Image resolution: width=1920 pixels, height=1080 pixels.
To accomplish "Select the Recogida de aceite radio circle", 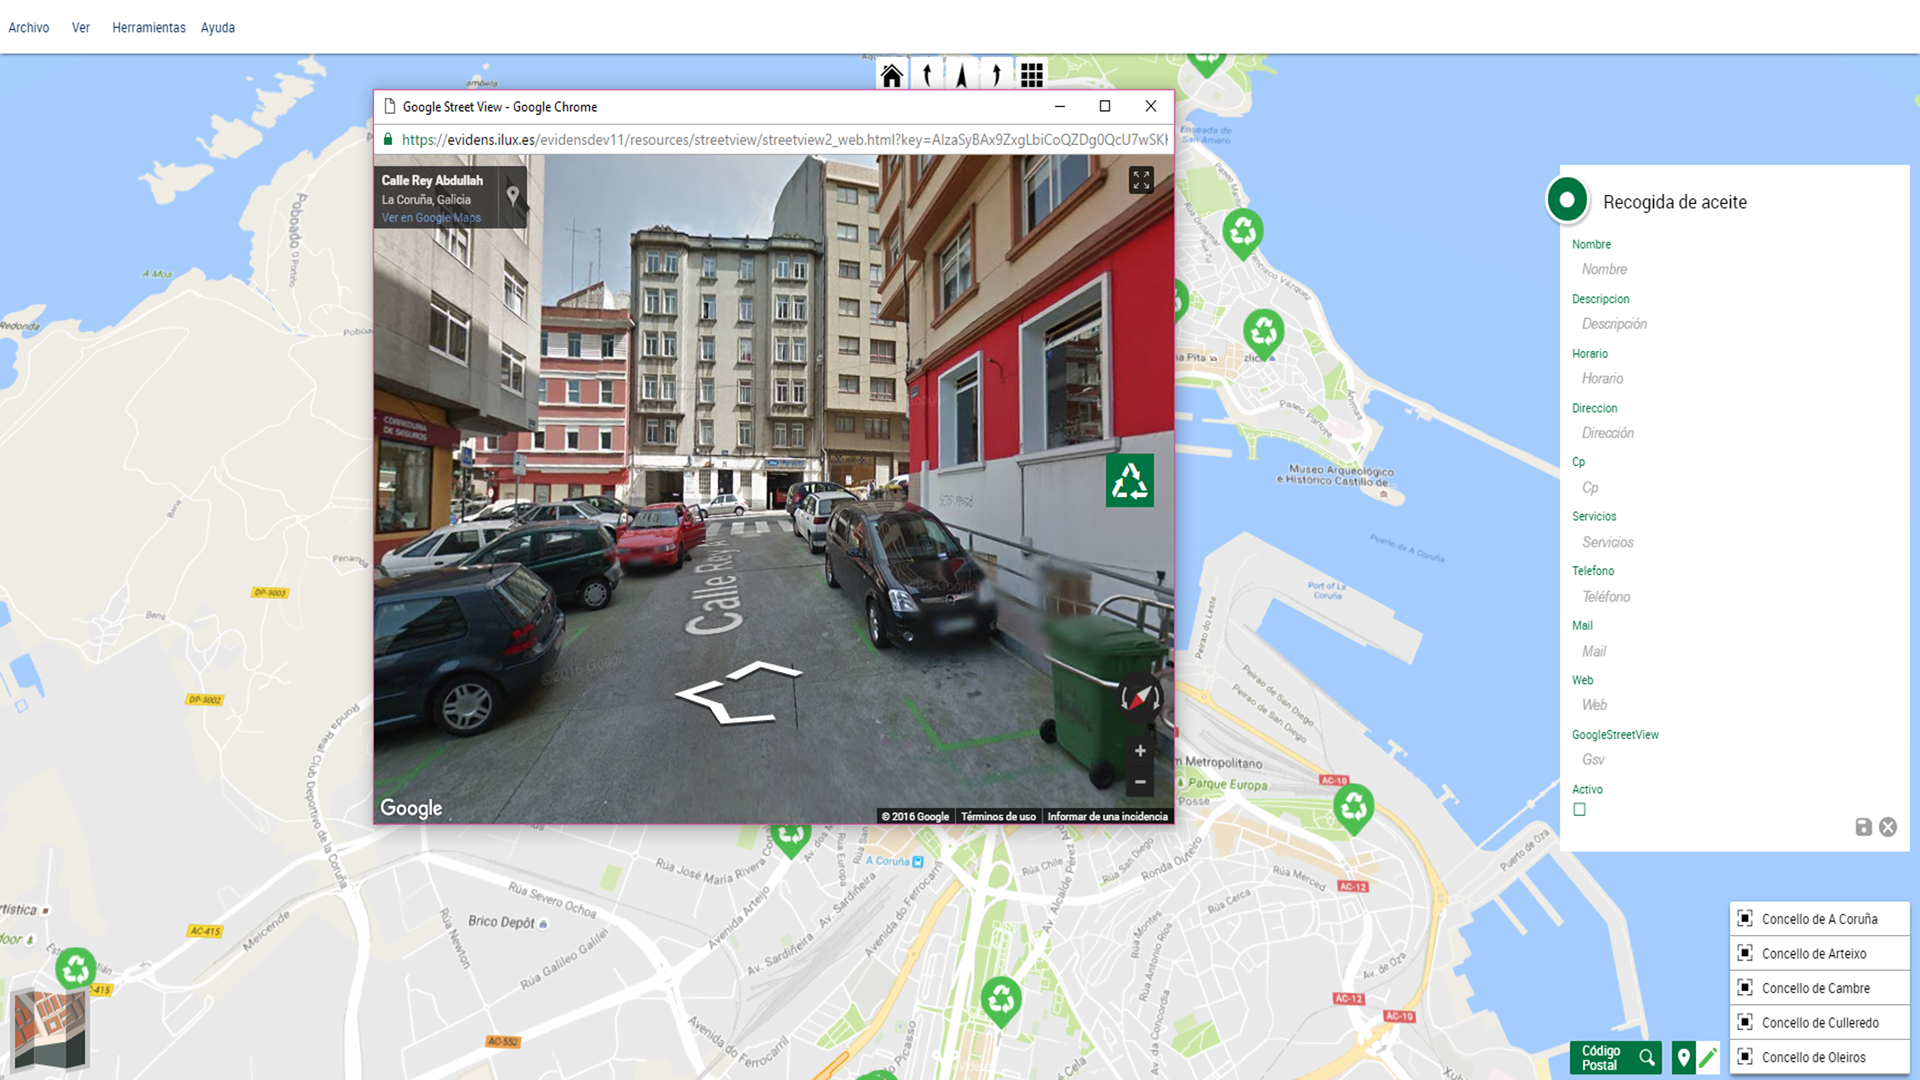I will point(1567,200).
